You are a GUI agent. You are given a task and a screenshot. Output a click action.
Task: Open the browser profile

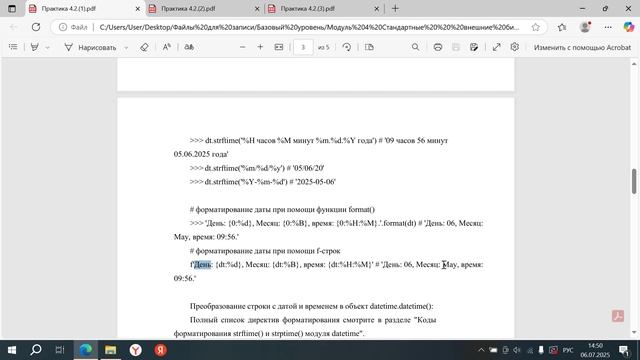[585, 27]
